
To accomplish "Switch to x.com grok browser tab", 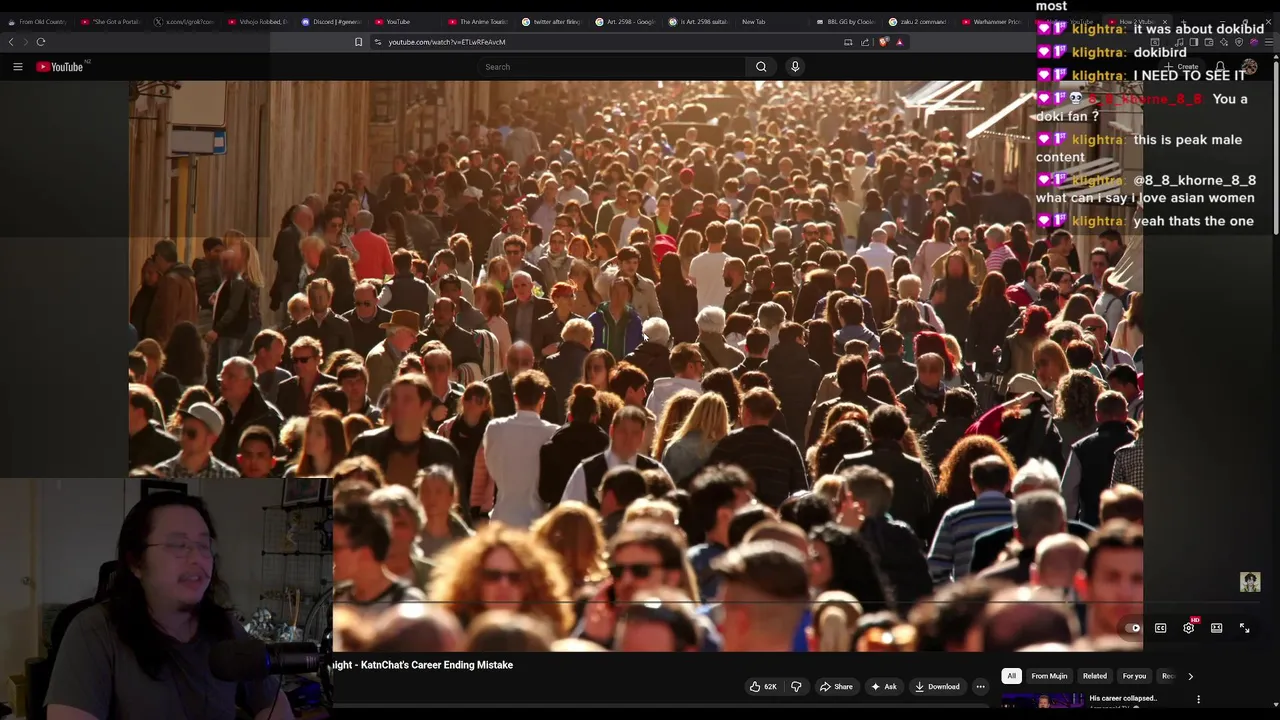I will [185, 21].
